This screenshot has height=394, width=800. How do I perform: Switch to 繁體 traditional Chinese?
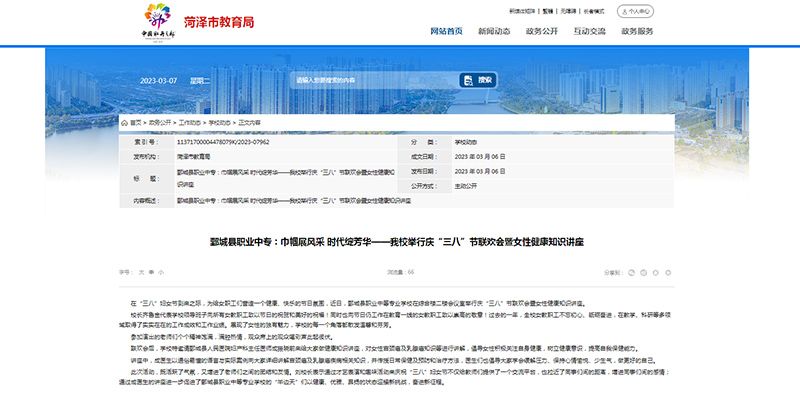pyautogui.click(x=548, y=11)
